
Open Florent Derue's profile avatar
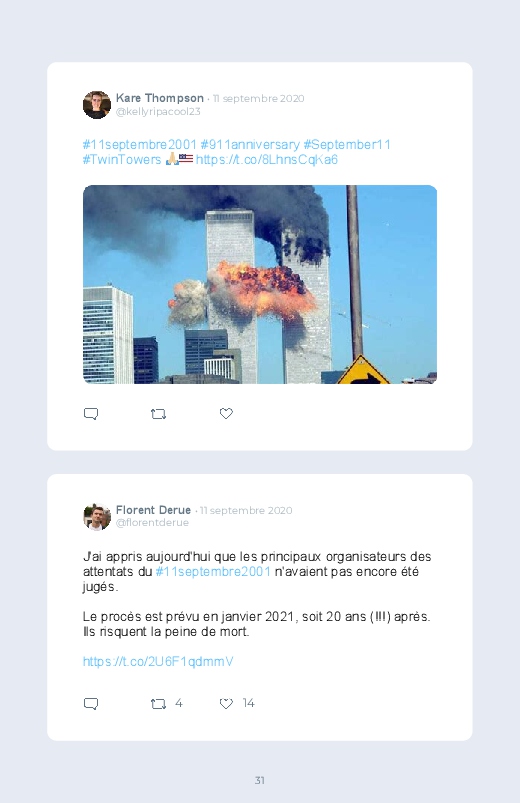[97, 517]
